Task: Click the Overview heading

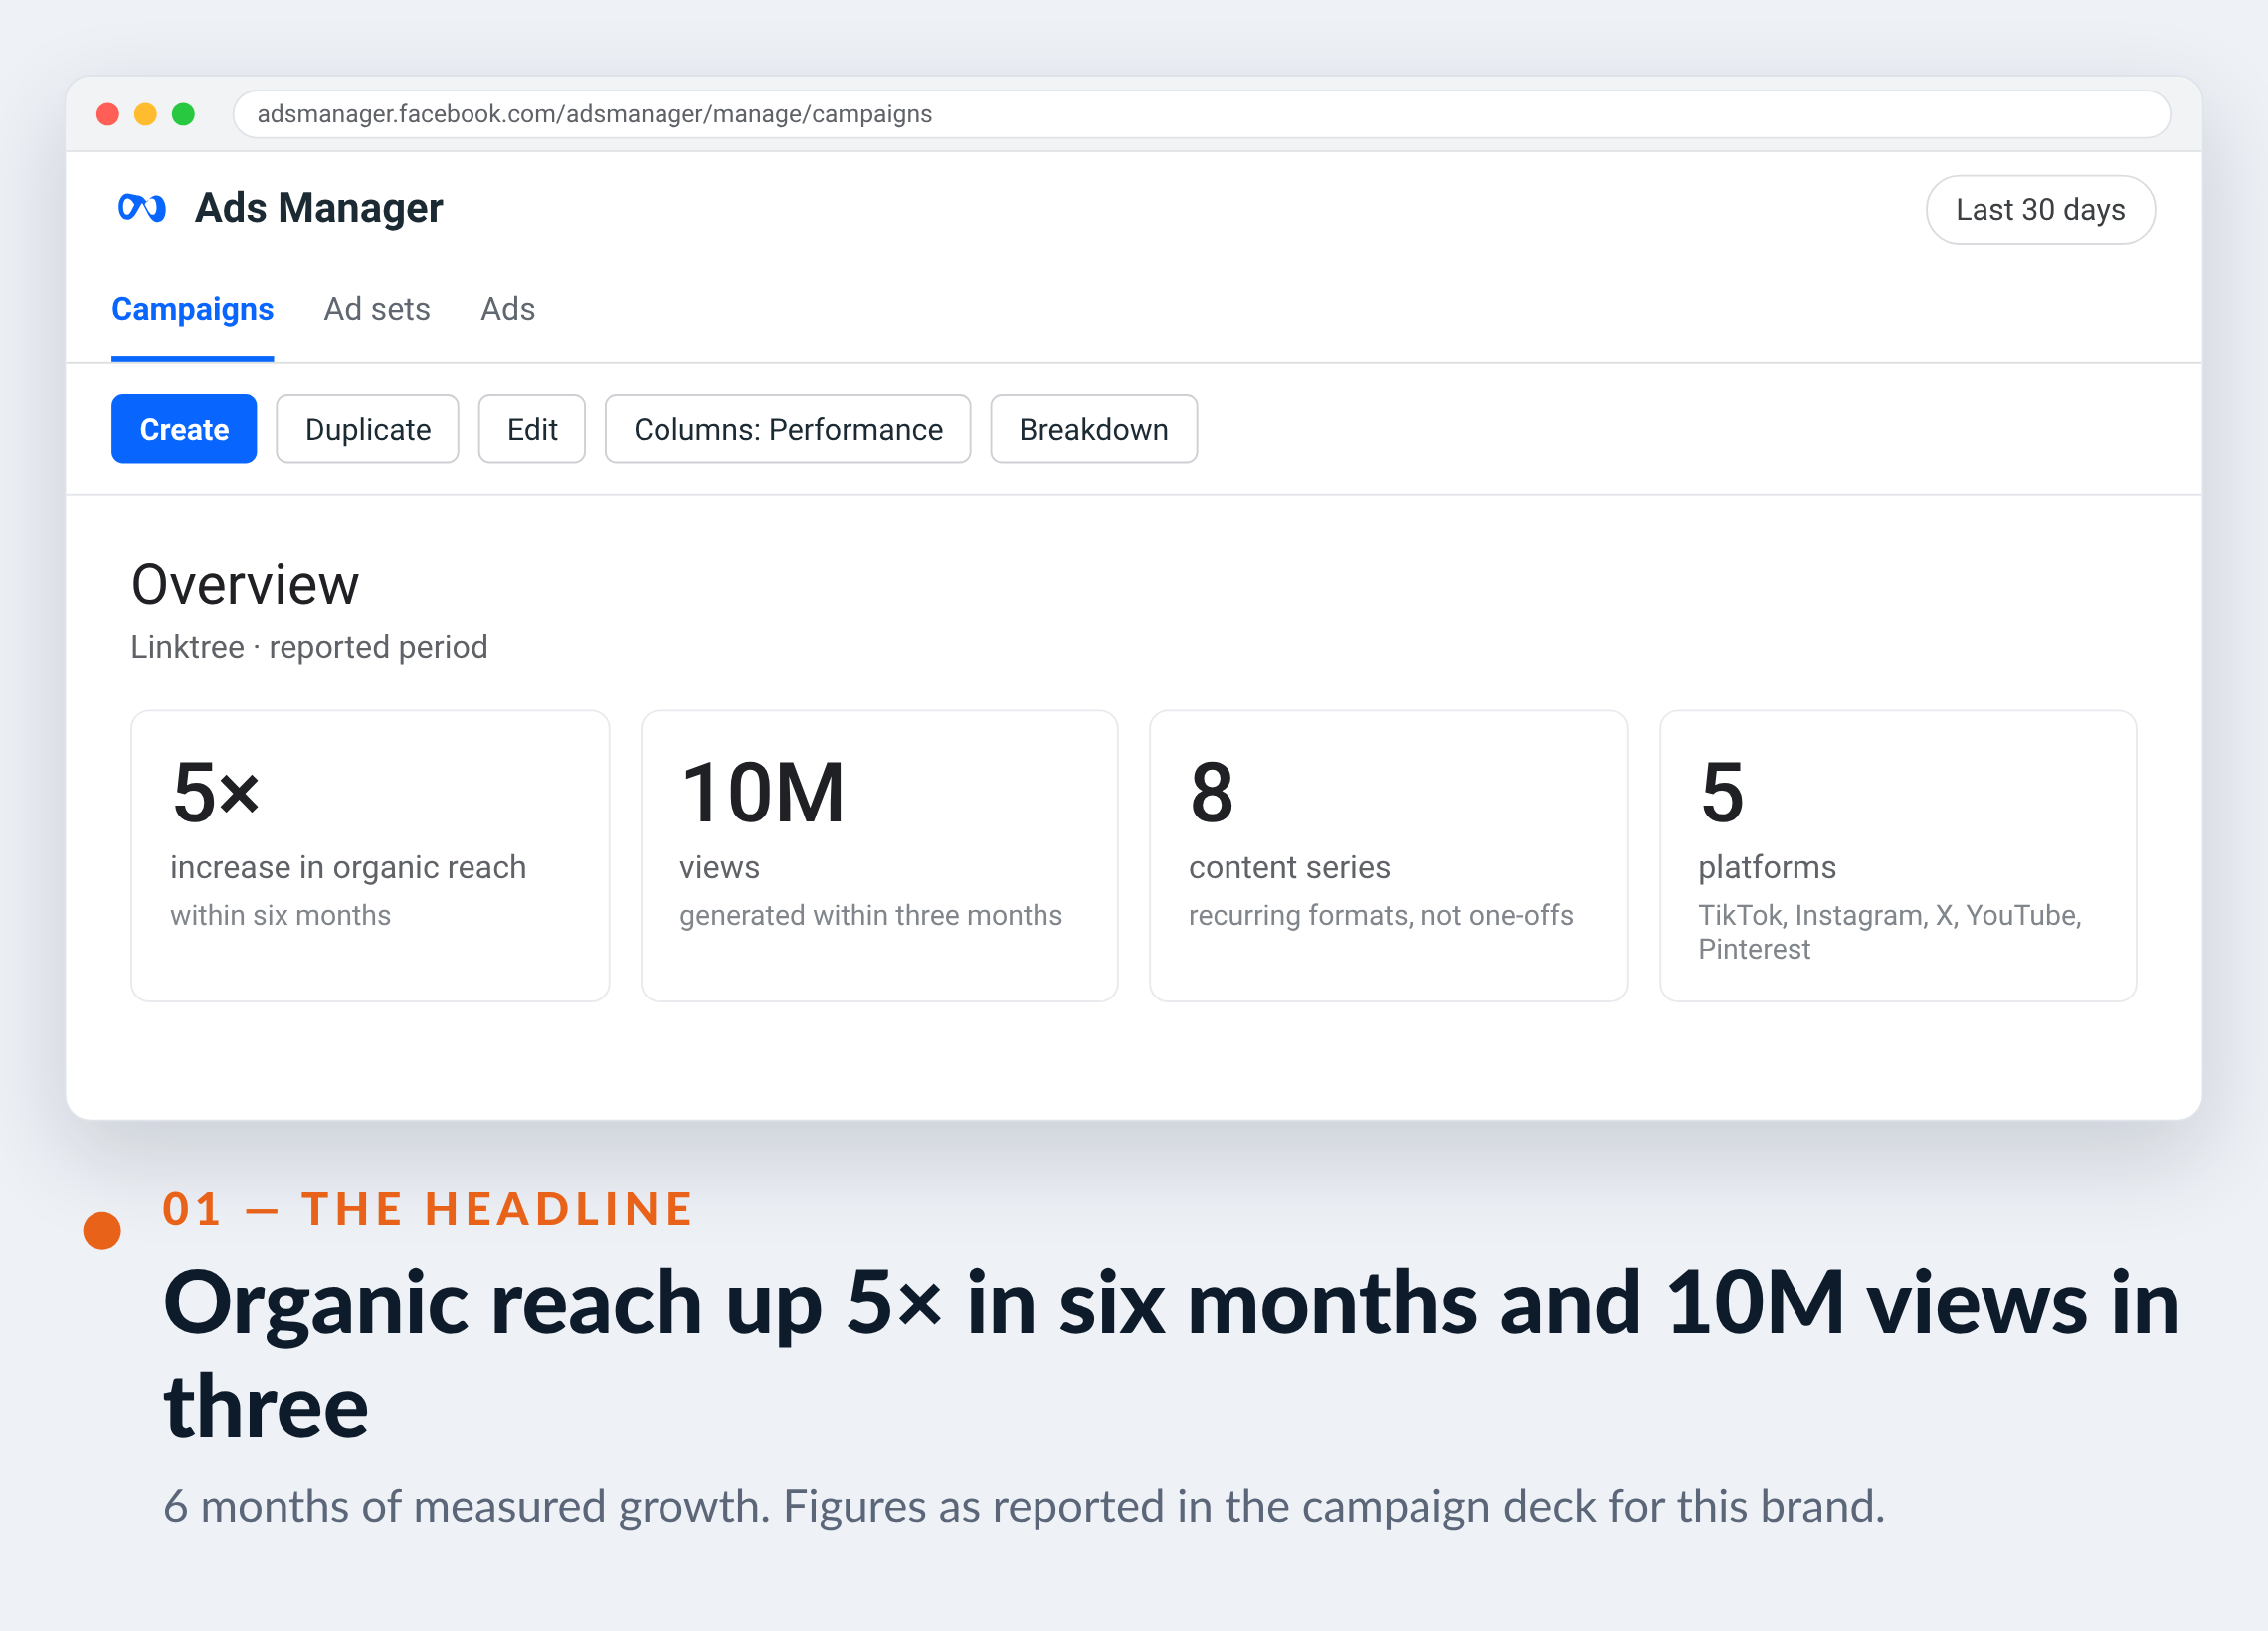Action: 245,584
